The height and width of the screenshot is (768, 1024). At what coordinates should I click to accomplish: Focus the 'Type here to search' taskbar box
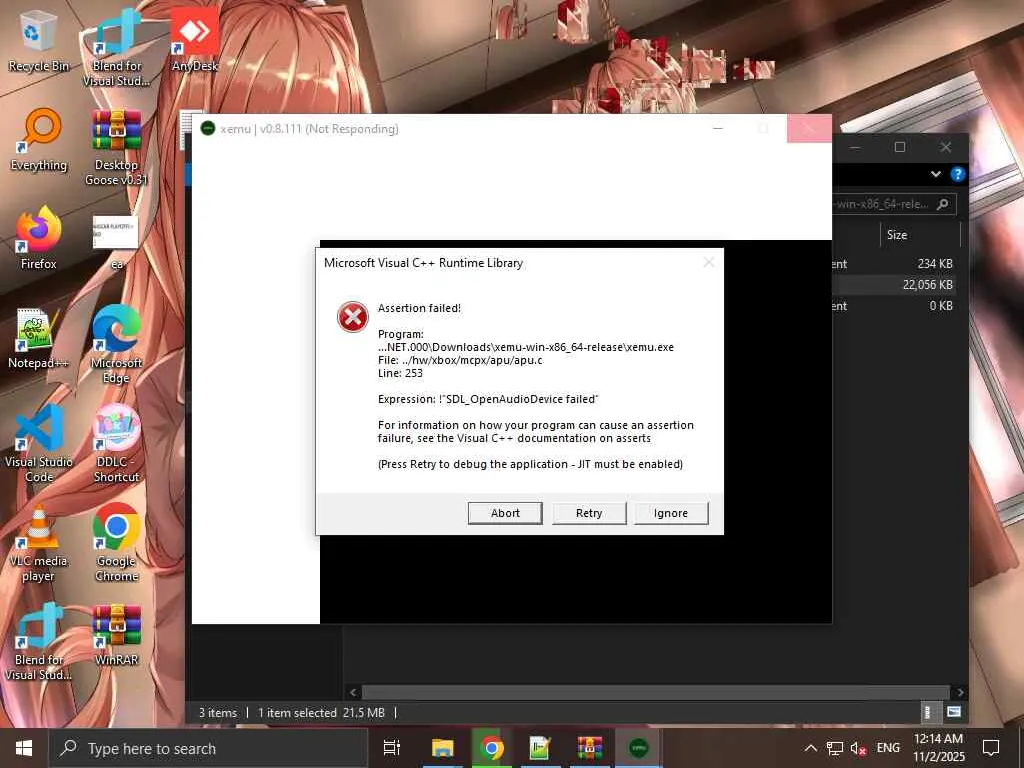[208, 748]
